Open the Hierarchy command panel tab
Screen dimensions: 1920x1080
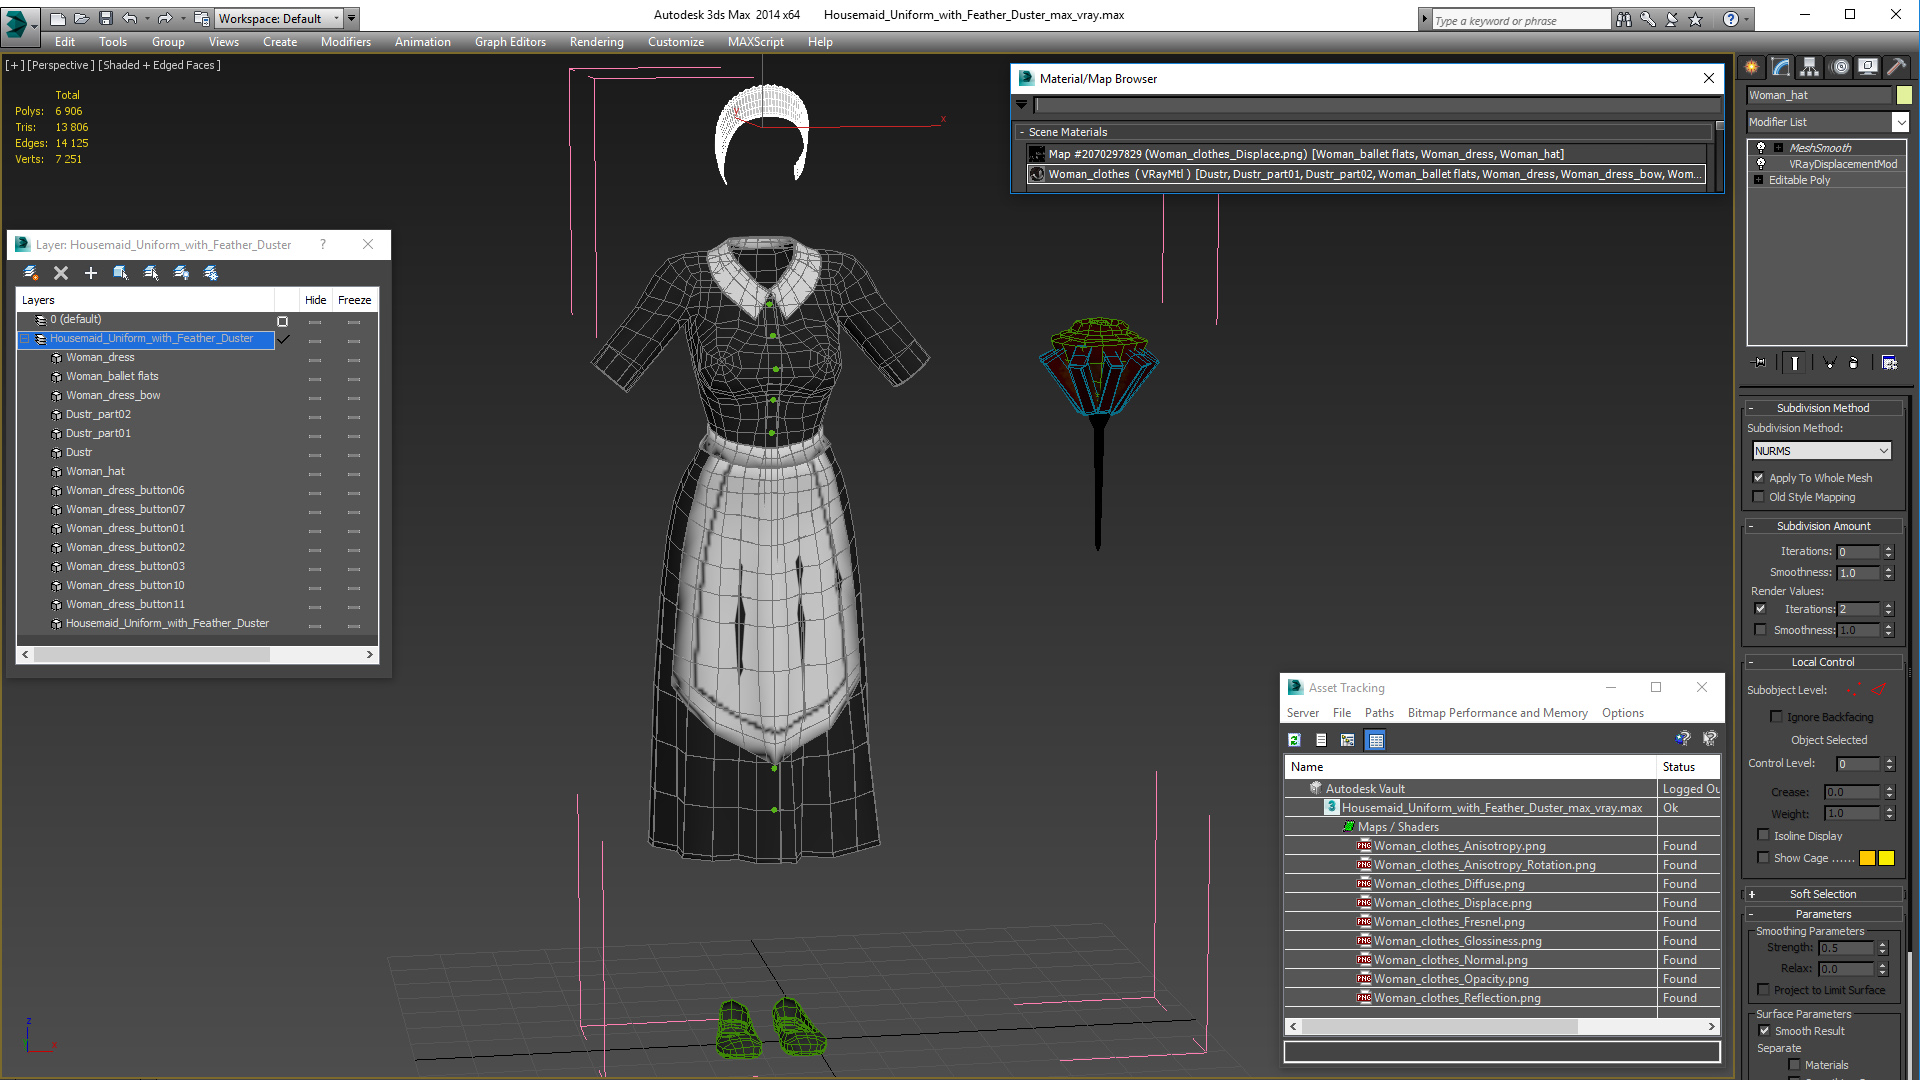pyautogui.click(x=1810, y=67)
